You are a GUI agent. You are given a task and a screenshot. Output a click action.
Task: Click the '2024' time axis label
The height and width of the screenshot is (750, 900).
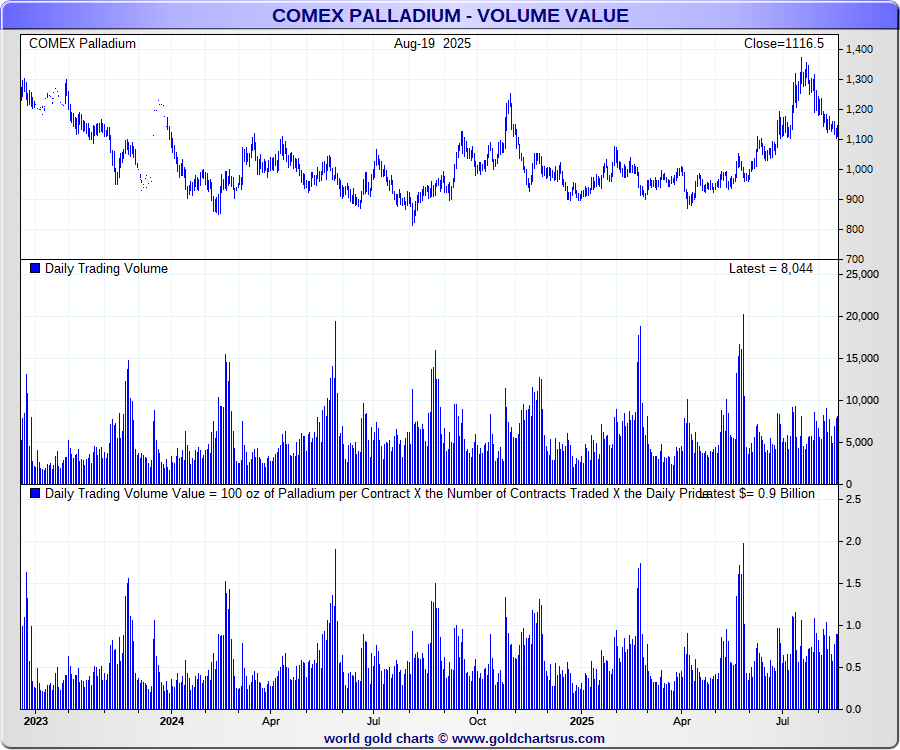click(172, 721)
